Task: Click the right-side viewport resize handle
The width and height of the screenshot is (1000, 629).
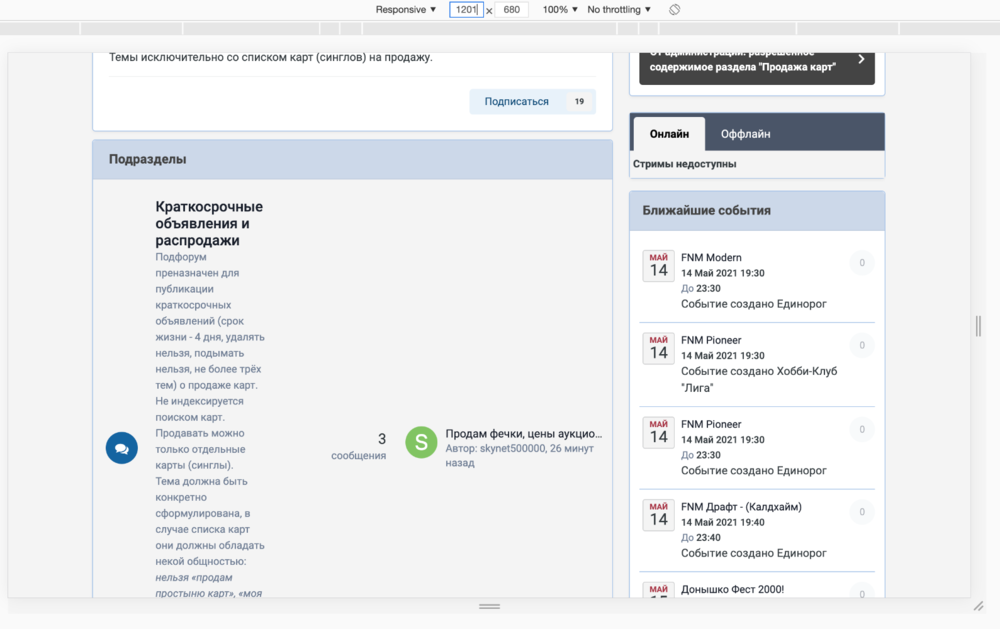Action: (x=978, y=326)
